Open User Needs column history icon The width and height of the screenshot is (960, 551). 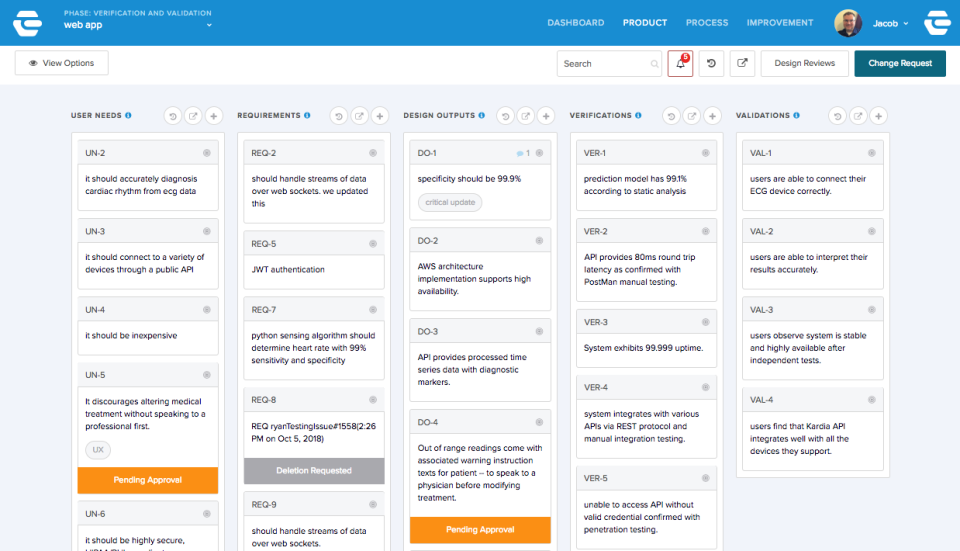(173, 116)
